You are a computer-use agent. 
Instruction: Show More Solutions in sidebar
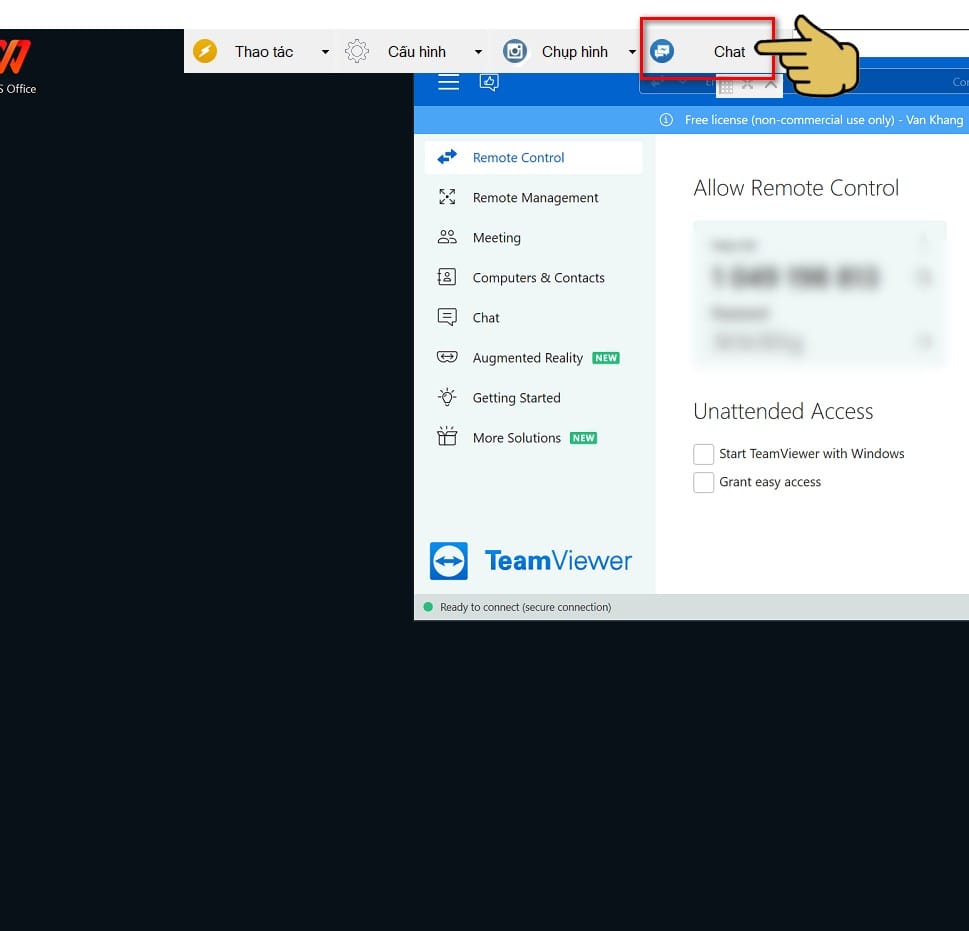[533, 438]
